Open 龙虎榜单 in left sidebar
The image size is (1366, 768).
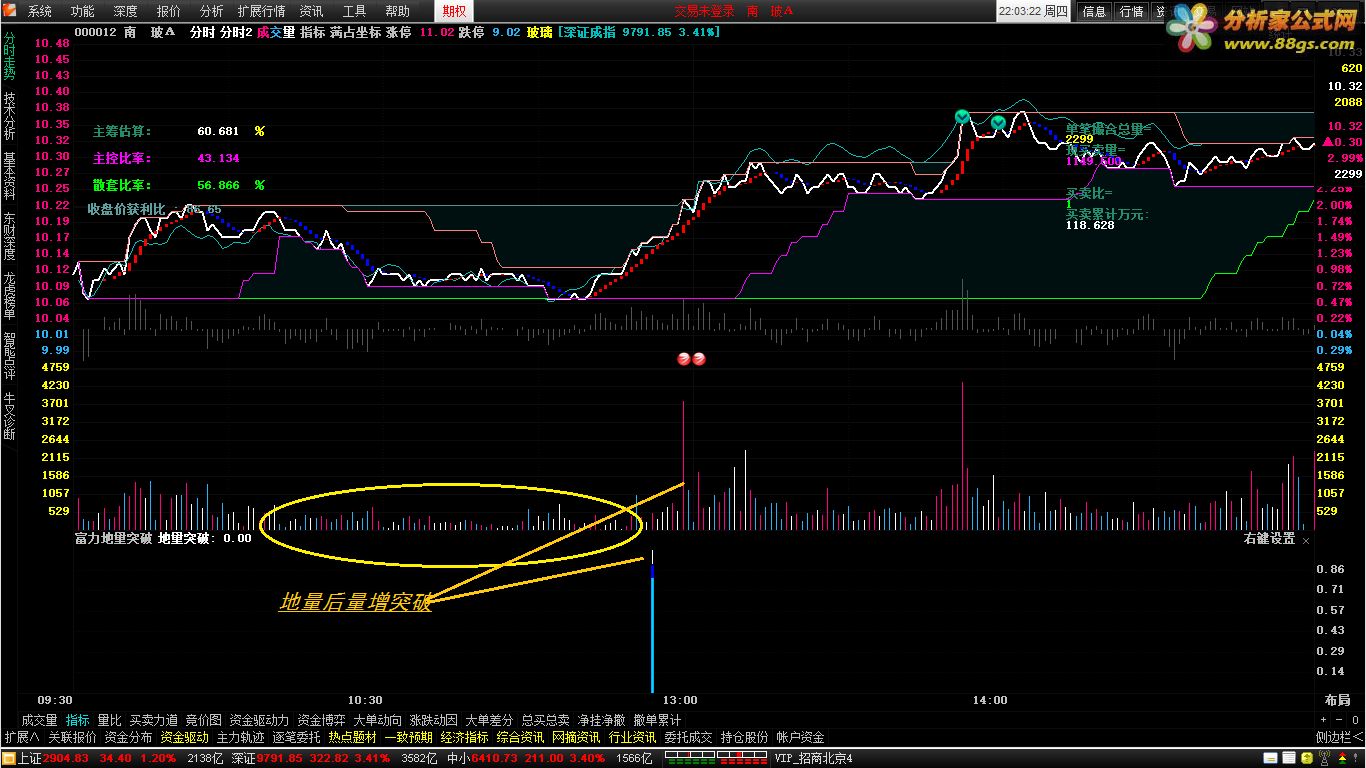(x=9, y=296)
